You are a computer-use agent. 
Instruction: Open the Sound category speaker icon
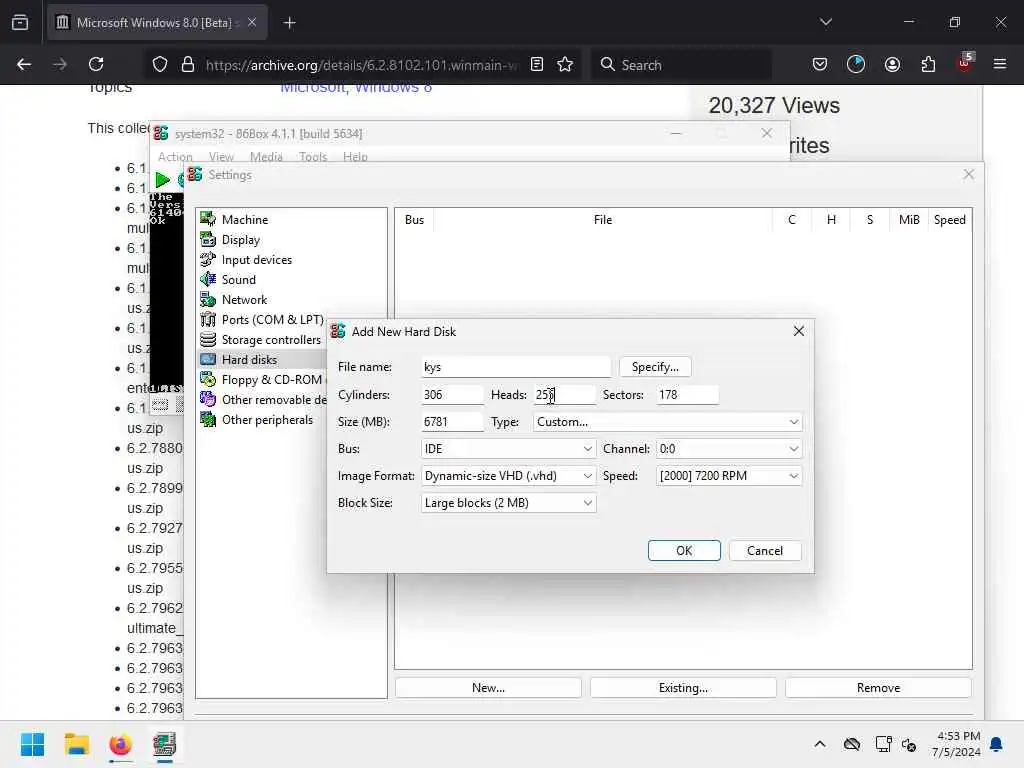(208, 280)
